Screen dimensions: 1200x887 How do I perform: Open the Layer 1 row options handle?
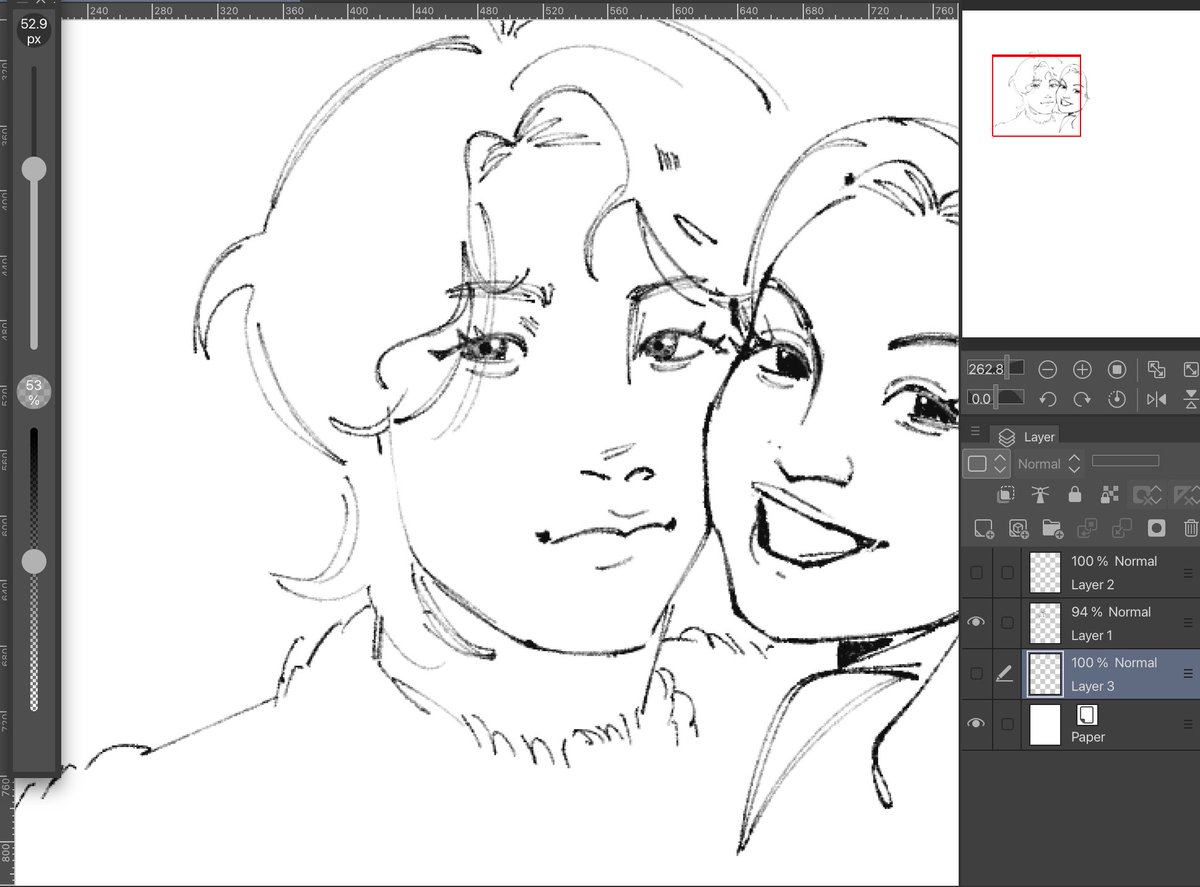point(1188,624)
